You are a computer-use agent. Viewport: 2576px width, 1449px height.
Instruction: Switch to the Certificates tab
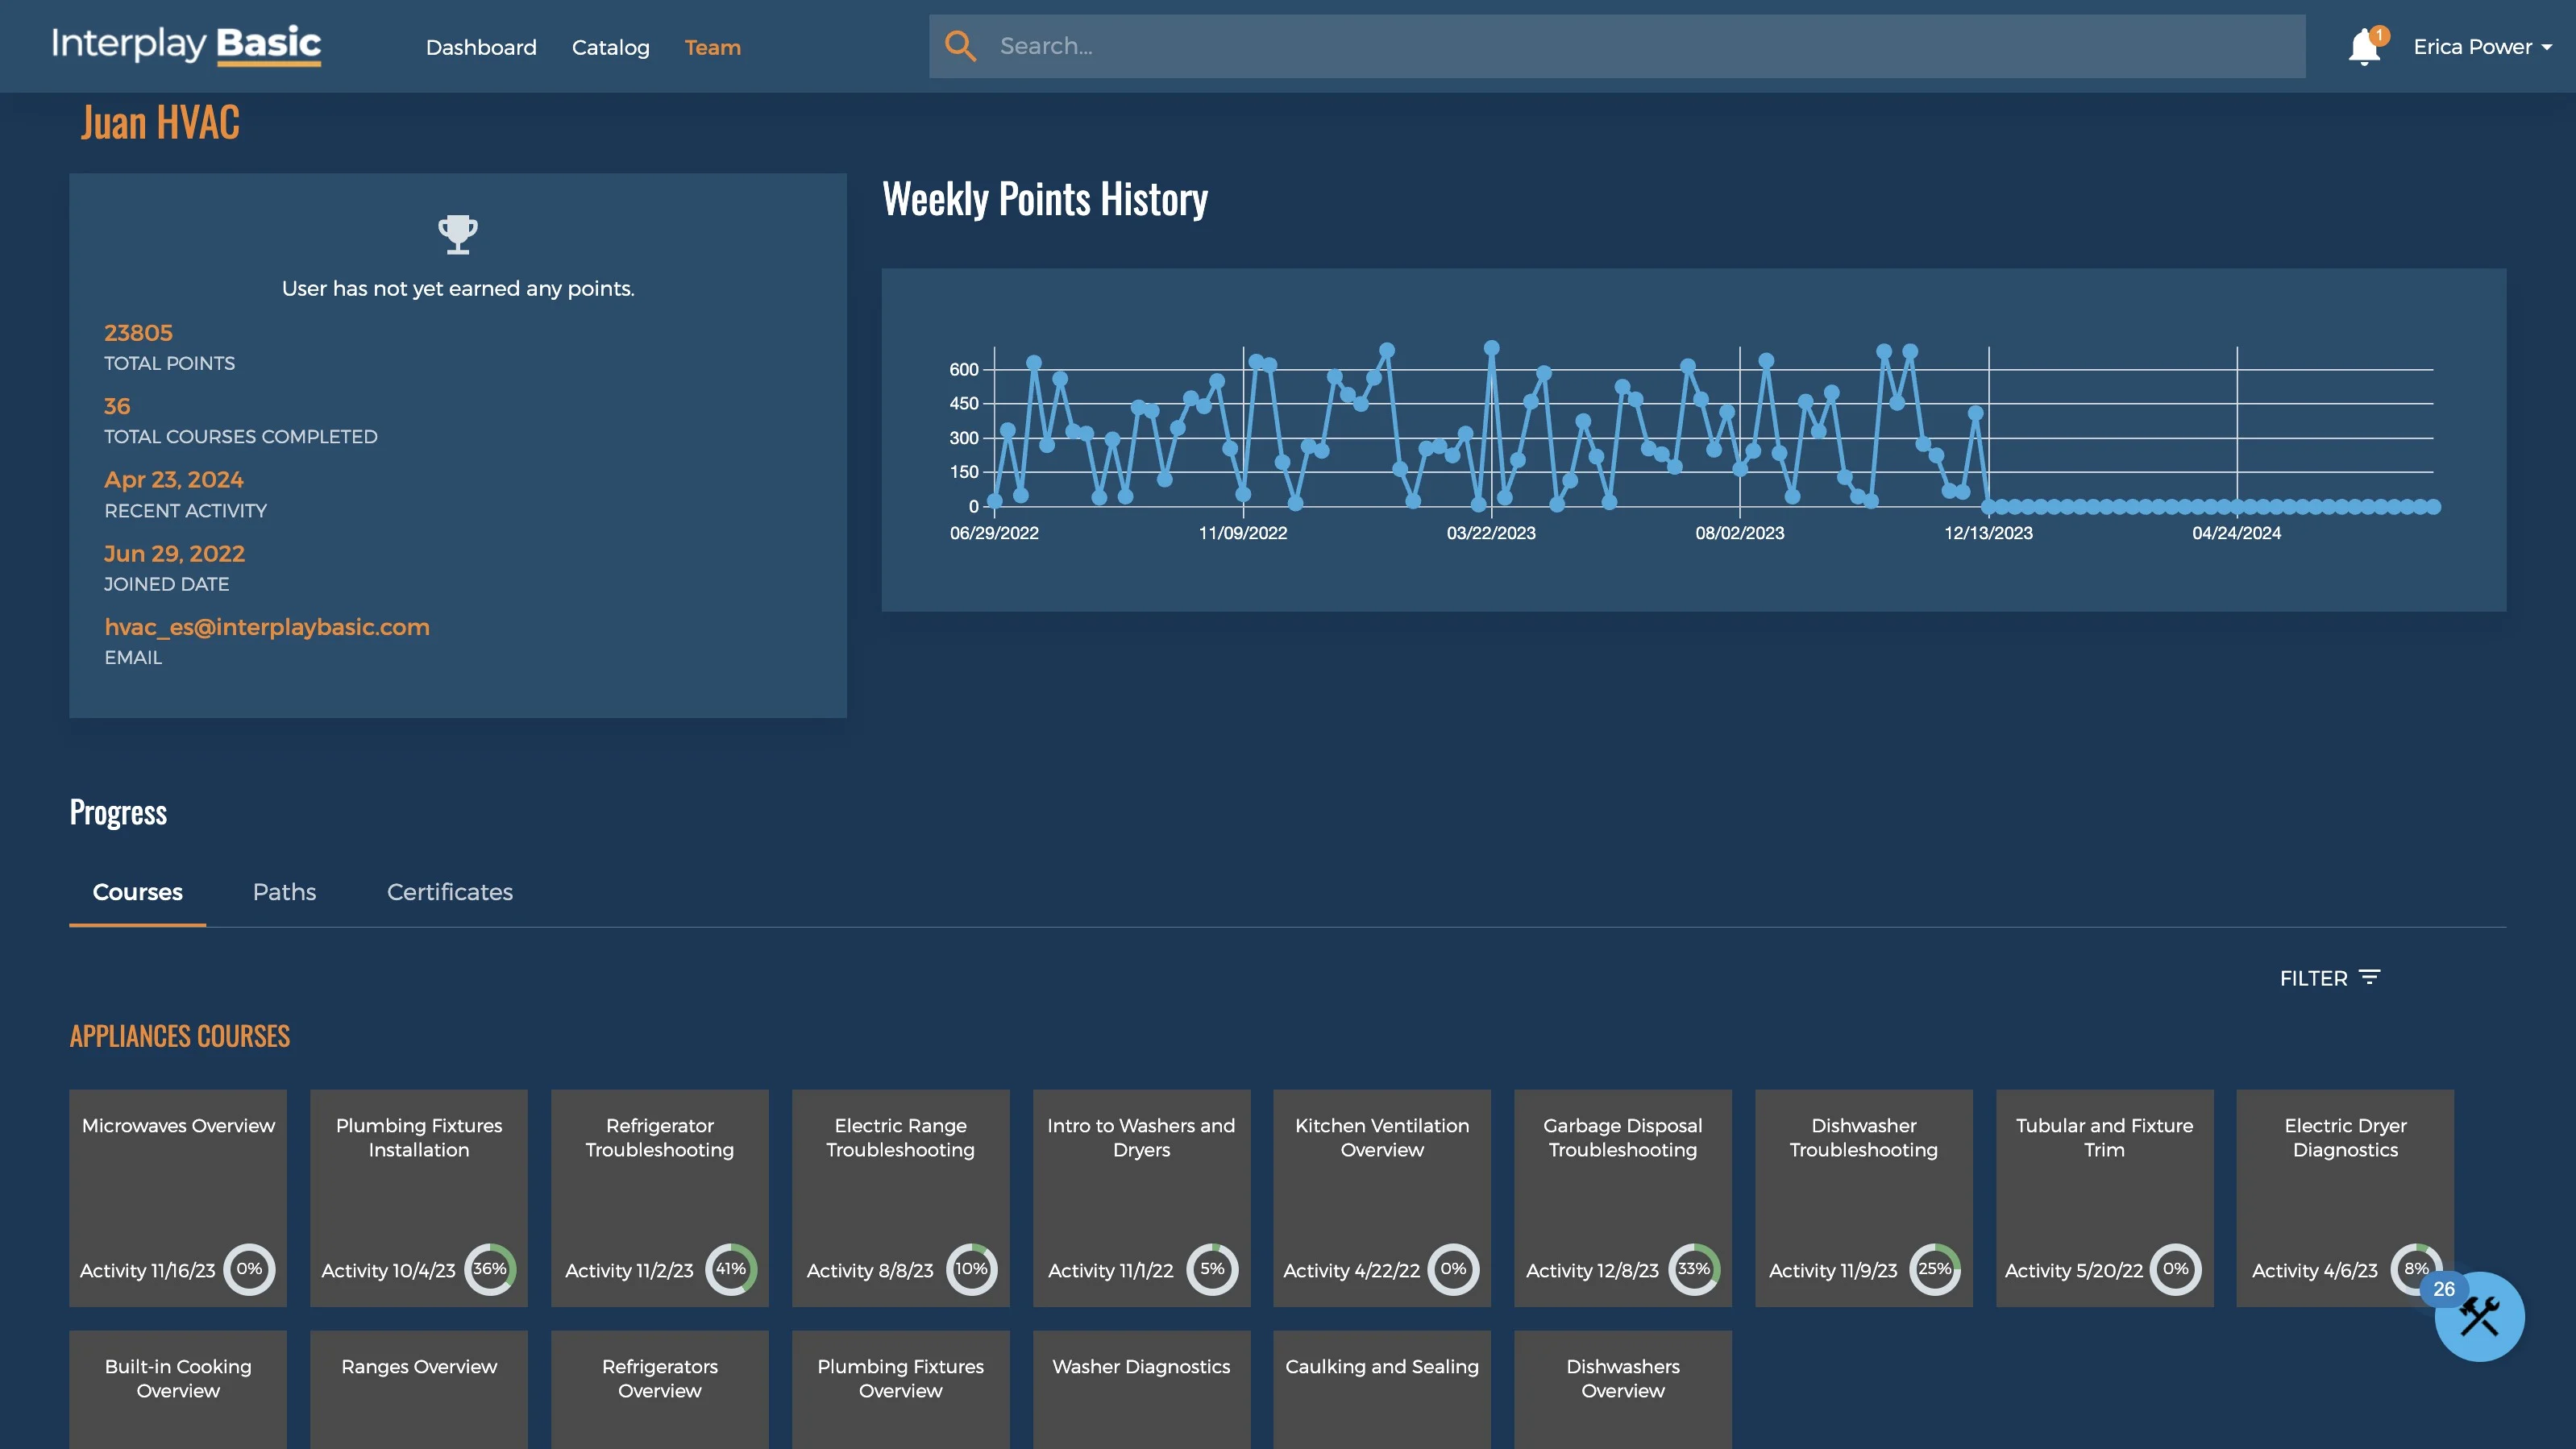[x=450, y=892]
